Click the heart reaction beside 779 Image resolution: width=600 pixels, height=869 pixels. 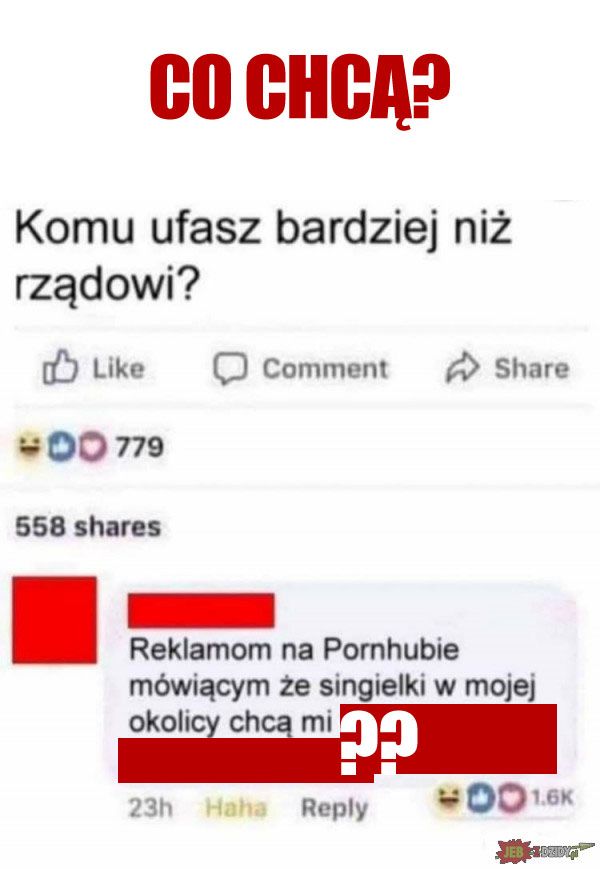[x=92, y=448]
